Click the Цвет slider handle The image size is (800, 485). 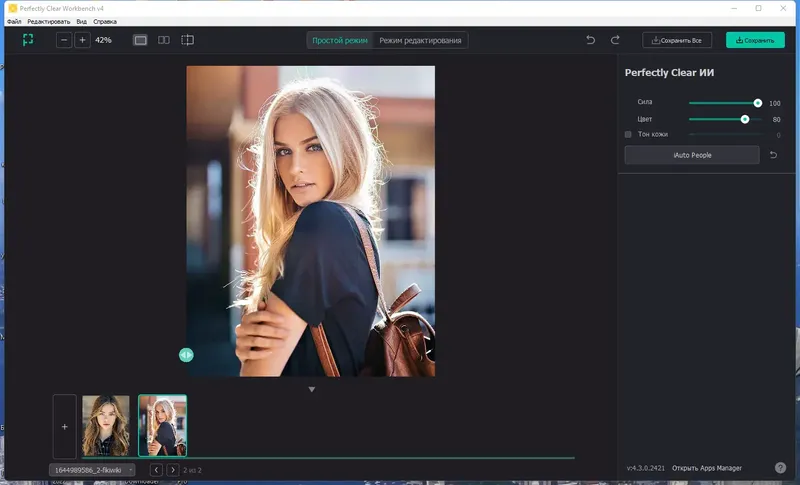(x=744, y=119)
